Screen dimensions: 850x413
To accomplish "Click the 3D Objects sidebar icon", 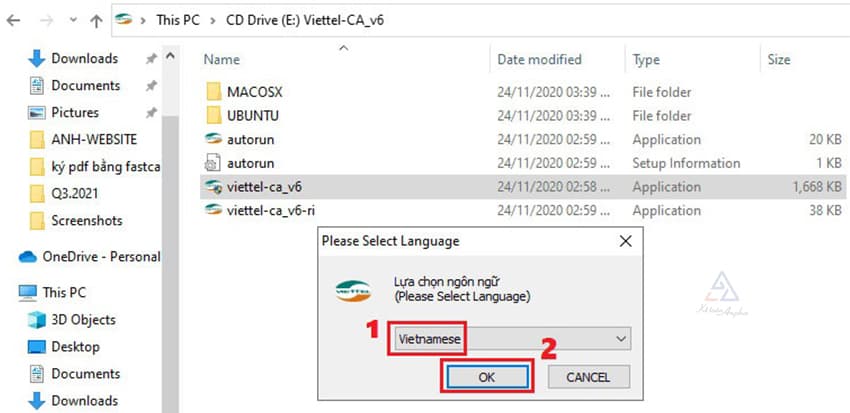I will (37, 320).
